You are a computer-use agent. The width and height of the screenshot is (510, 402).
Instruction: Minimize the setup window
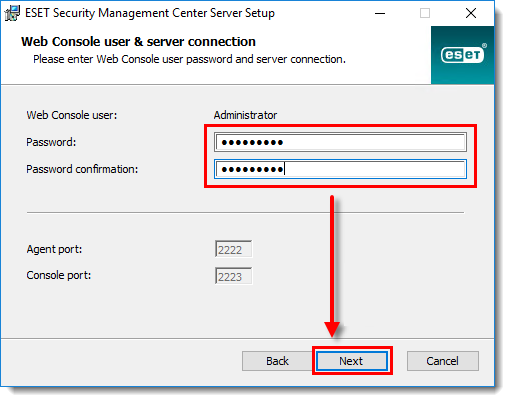[380, 13]
